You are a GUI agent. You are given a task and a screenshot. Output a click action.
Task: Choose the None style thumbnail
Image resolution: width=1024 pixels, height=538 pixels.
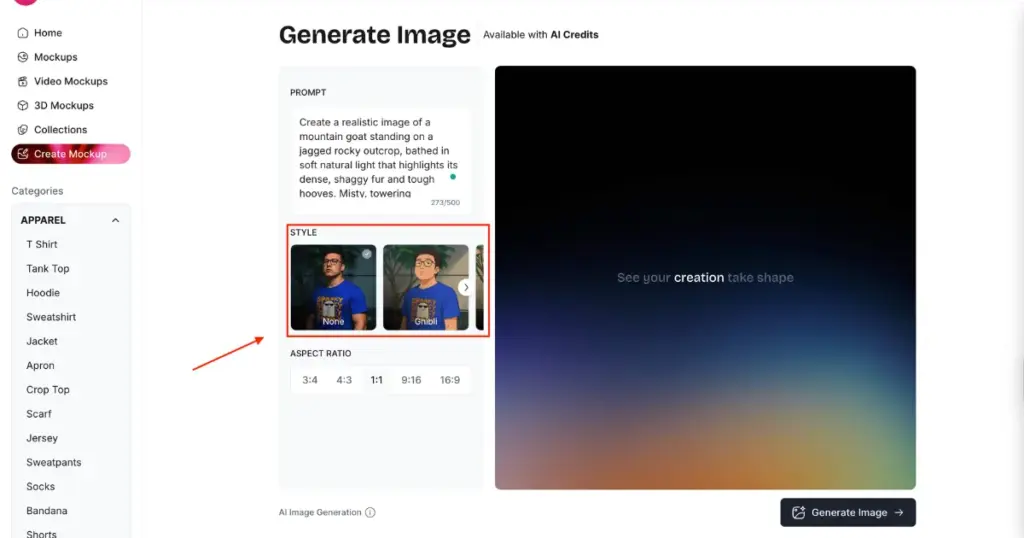pyautogui.click(x=333, y=287)
